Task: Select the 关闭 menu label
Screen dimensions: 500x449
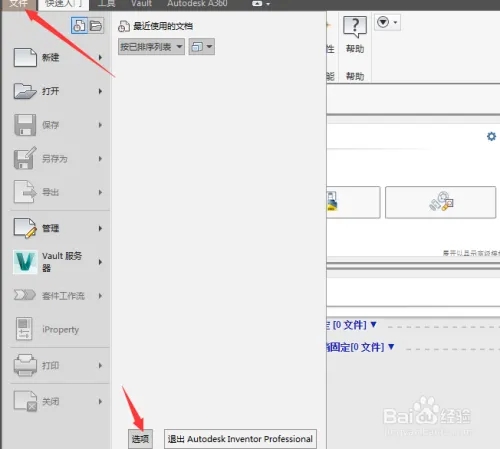Action: click(x=51, y=402)
